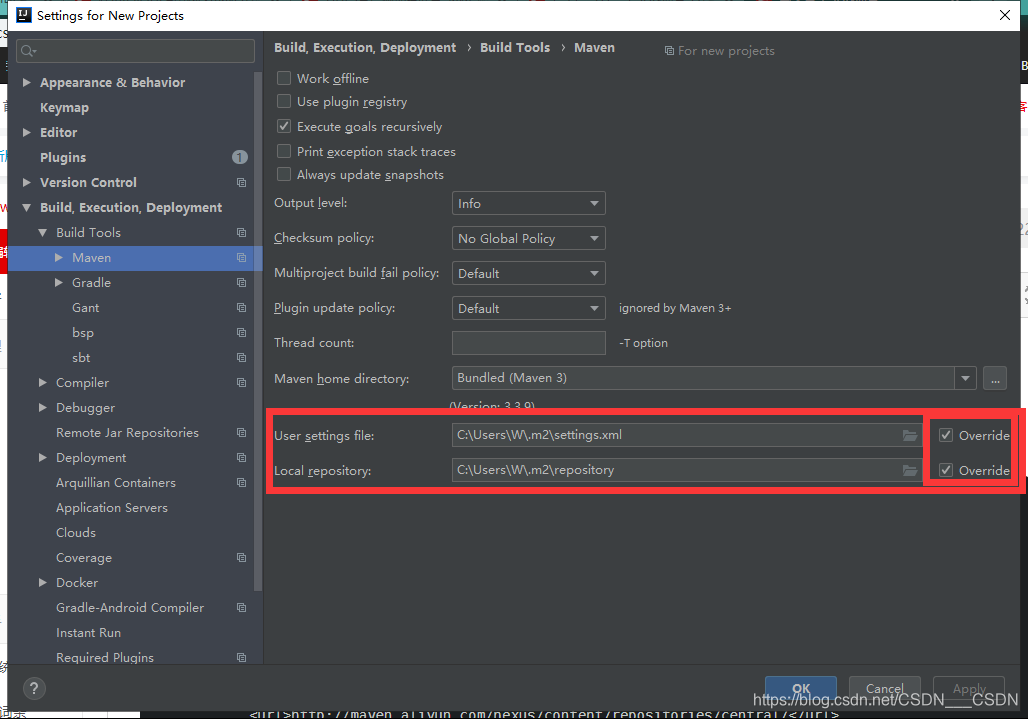
Task: Click the project-level icon beside sbt
Action: (241, 357)
